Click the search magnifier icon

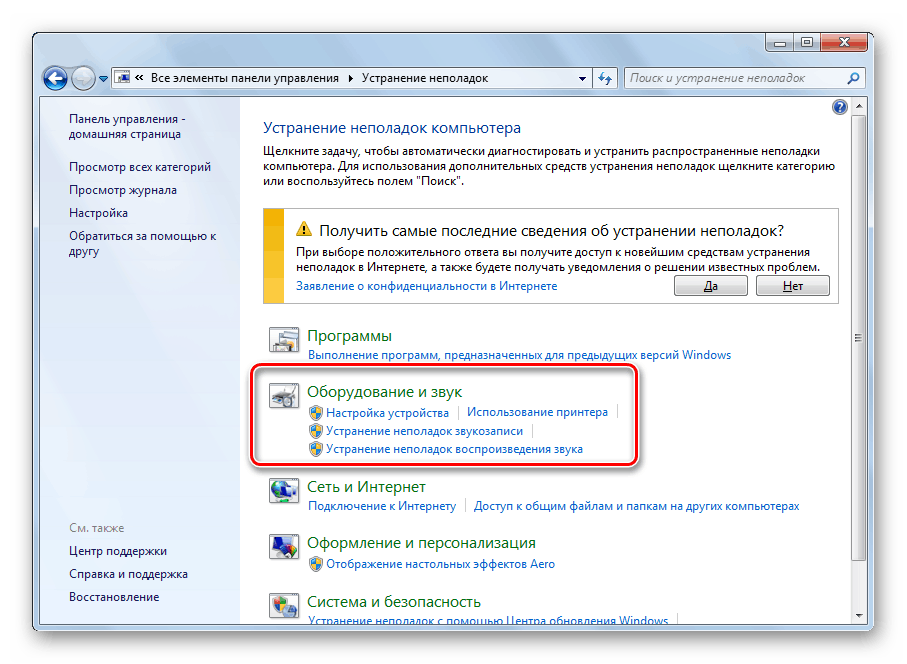[853, 78]
